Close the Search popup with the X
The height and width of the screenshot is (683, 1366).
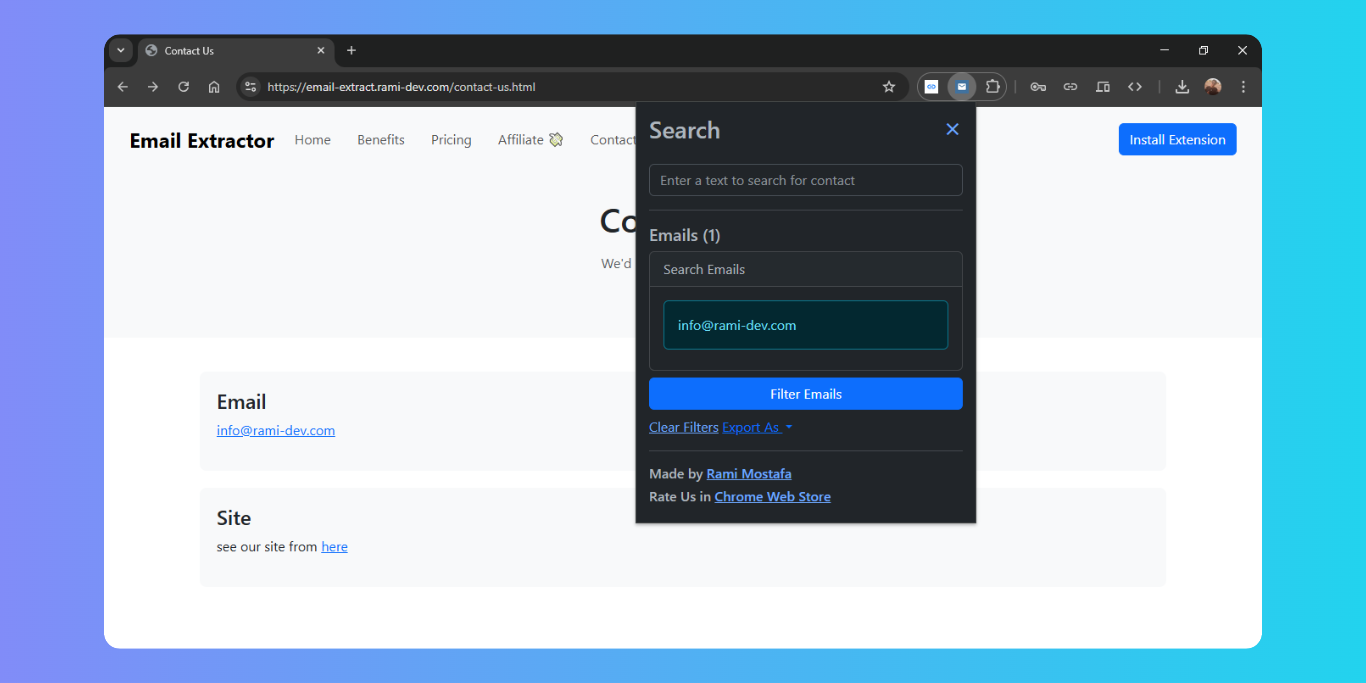click(x=952, y=129)
